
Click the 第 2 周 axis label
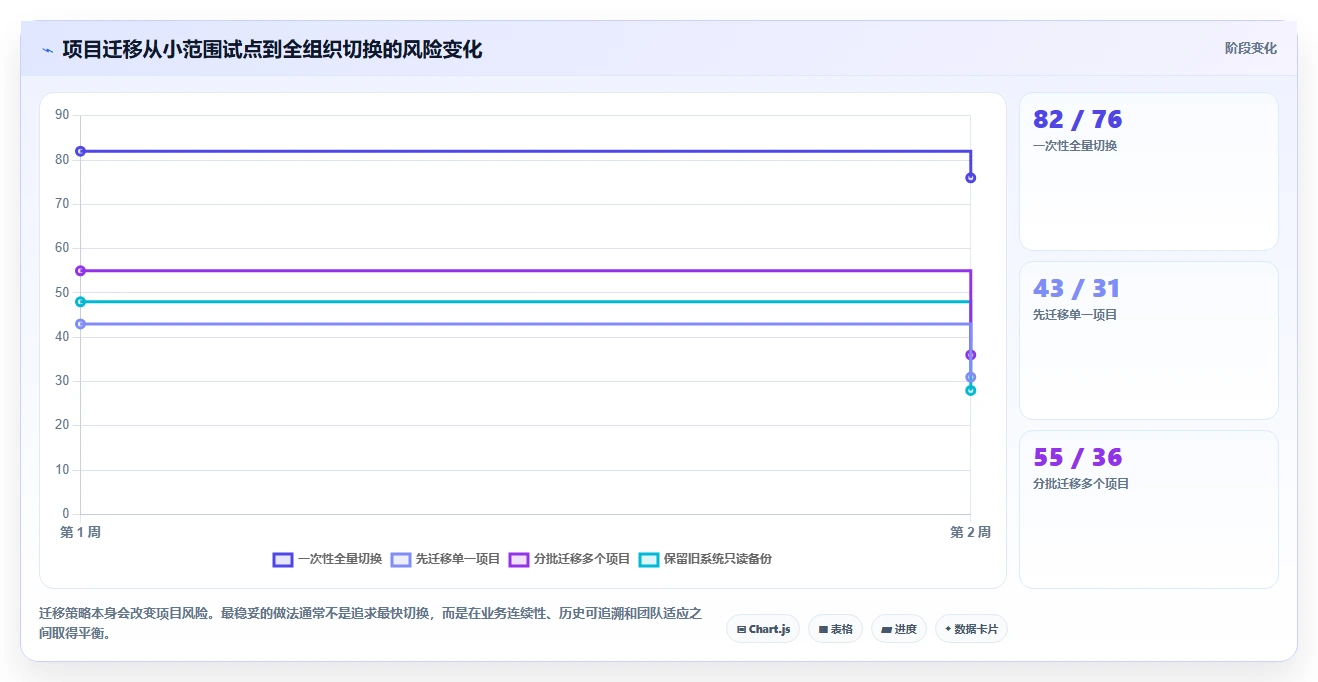(x=970, y=532)
